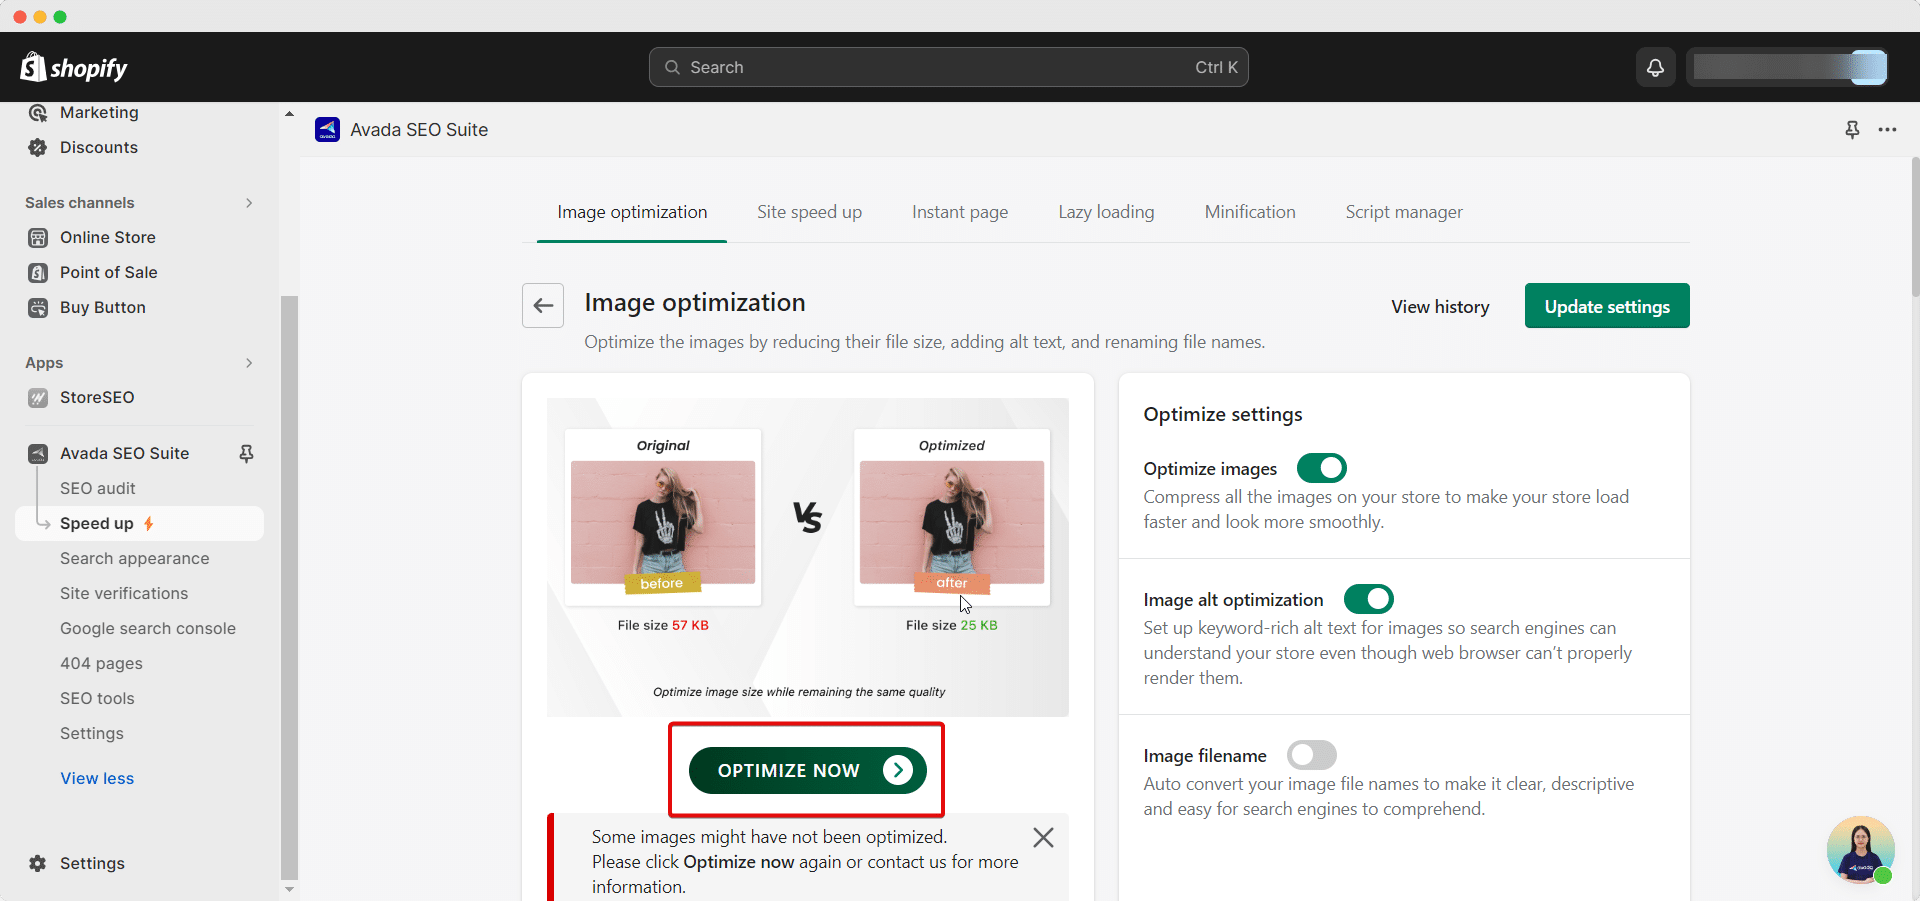Pin the app using header pin icon
The width and height of the screenshot is (1920, 901).
click(1852, 130)
